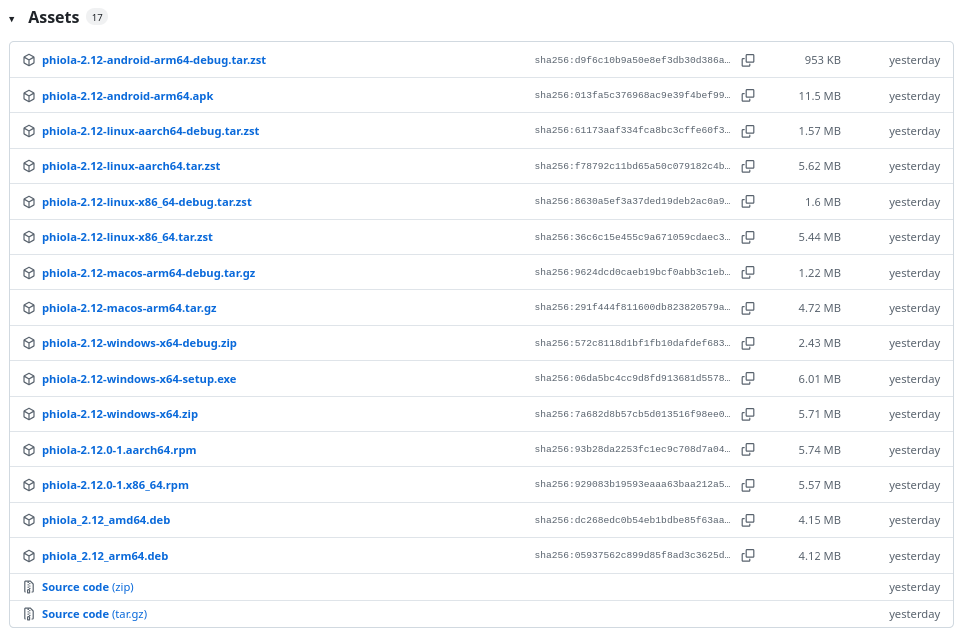Download phiola-2.12-android-arm64-debug.tar.zst

click(x=154, y=60)
